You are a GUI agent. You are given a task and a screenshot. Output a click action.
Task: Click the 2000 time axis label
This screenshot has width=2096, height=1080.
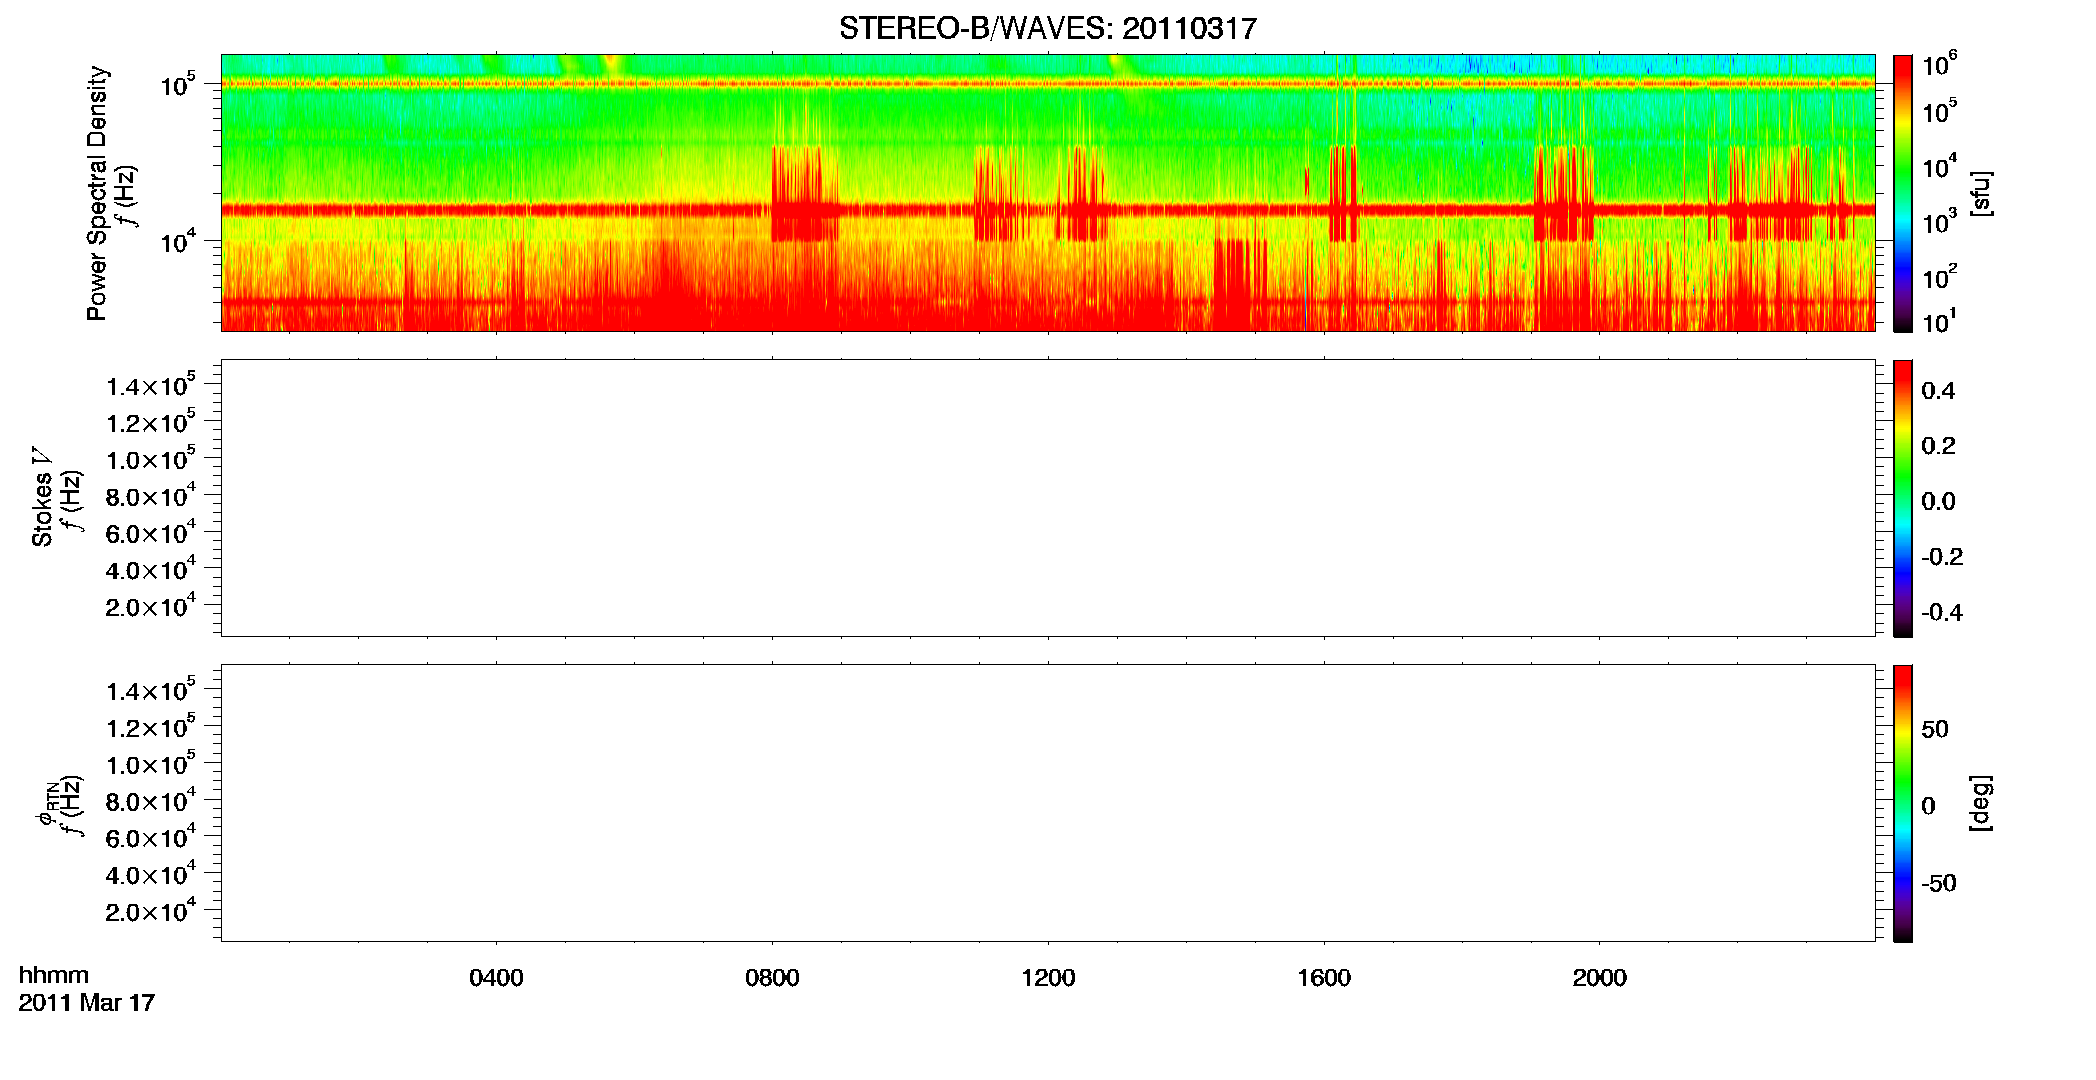click(x=1599, y=978)
